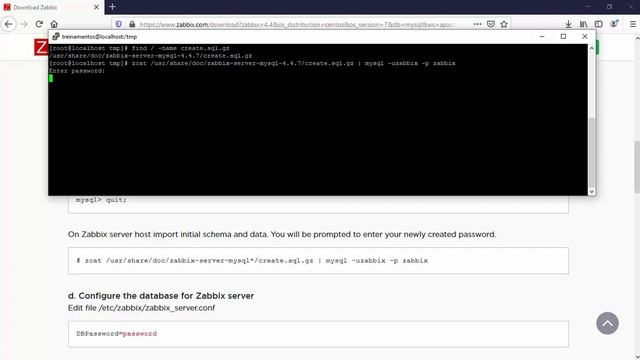Click the Firefox URL address field
This screenshot has width=640, height=360.
coord(298,24)
